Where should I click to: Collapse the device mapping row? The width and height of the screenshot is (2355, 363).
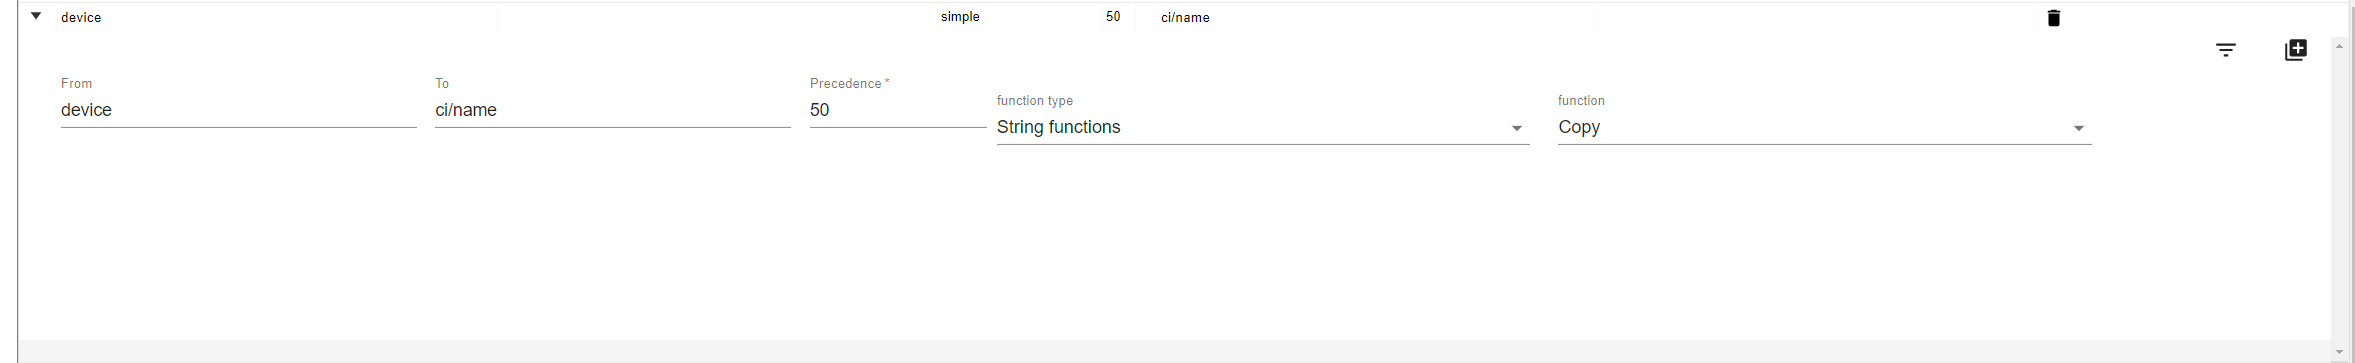coord(36,16)
